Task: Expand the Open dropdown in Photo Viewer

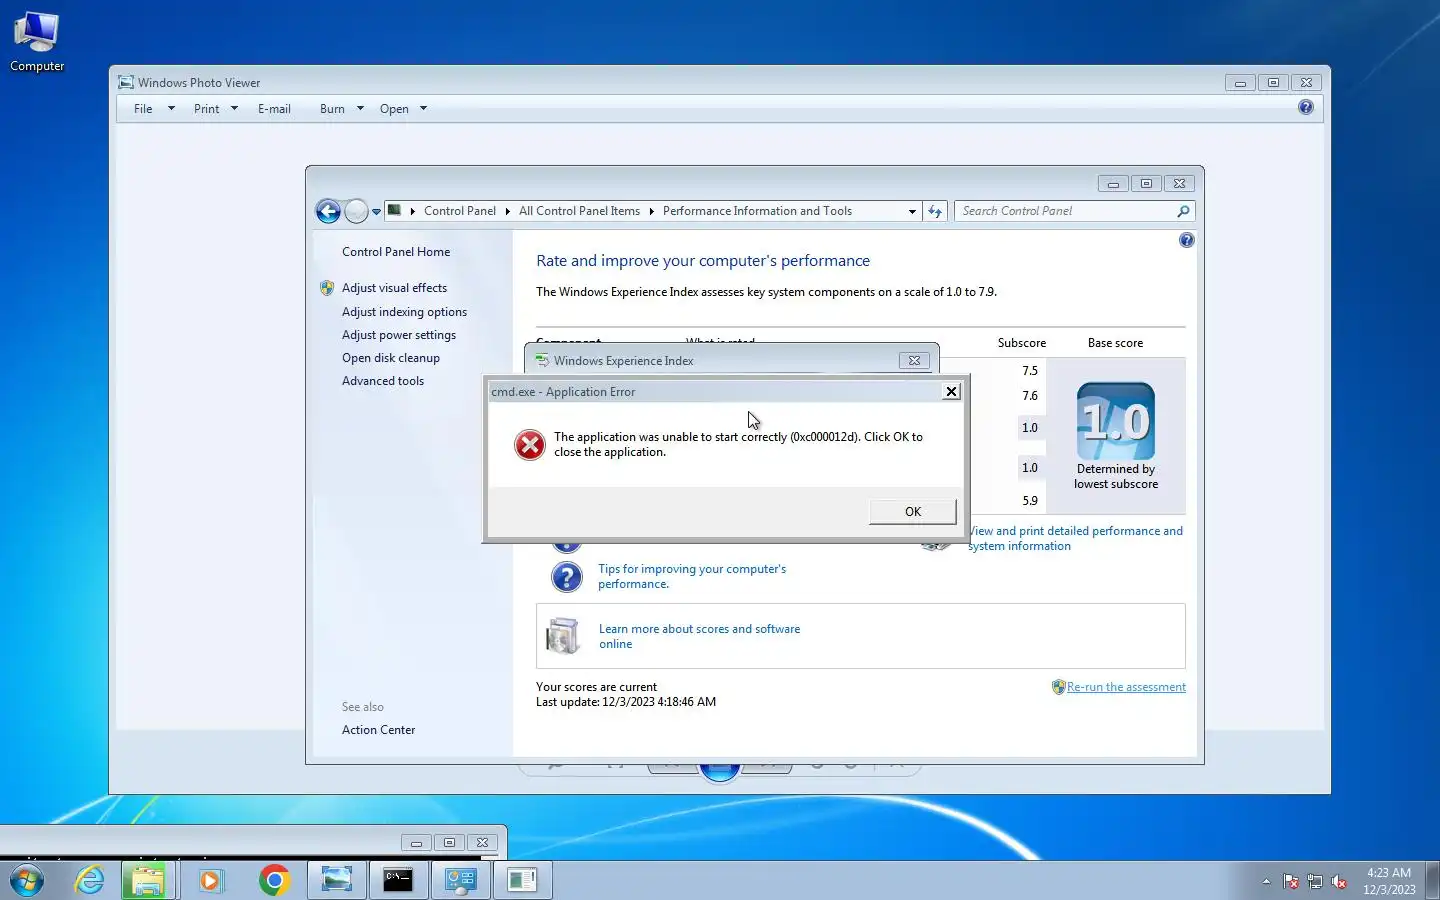Action: tap(423, 109)
